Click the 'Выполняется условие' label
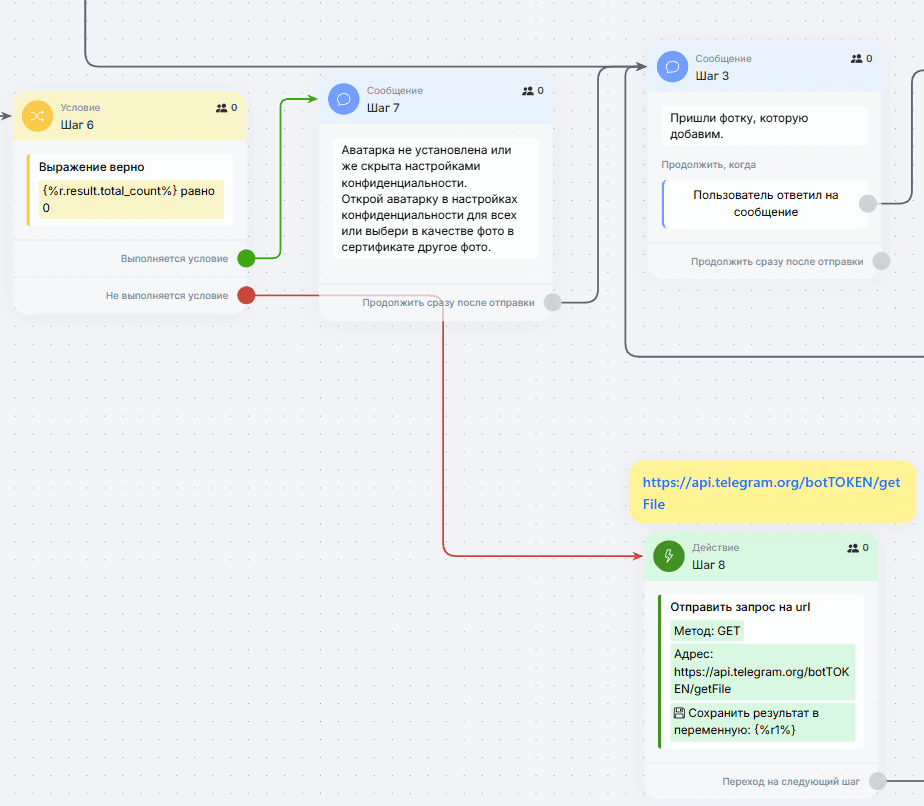This screenshot has width=924, height=806. tap(174, 259)
